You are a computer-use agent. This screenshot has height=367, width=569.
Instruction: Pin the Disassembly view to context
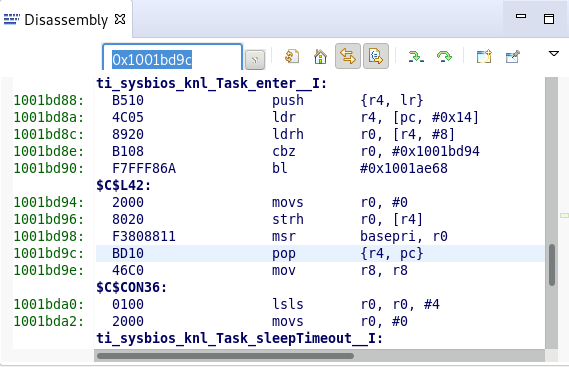click(x=512, y=56)
